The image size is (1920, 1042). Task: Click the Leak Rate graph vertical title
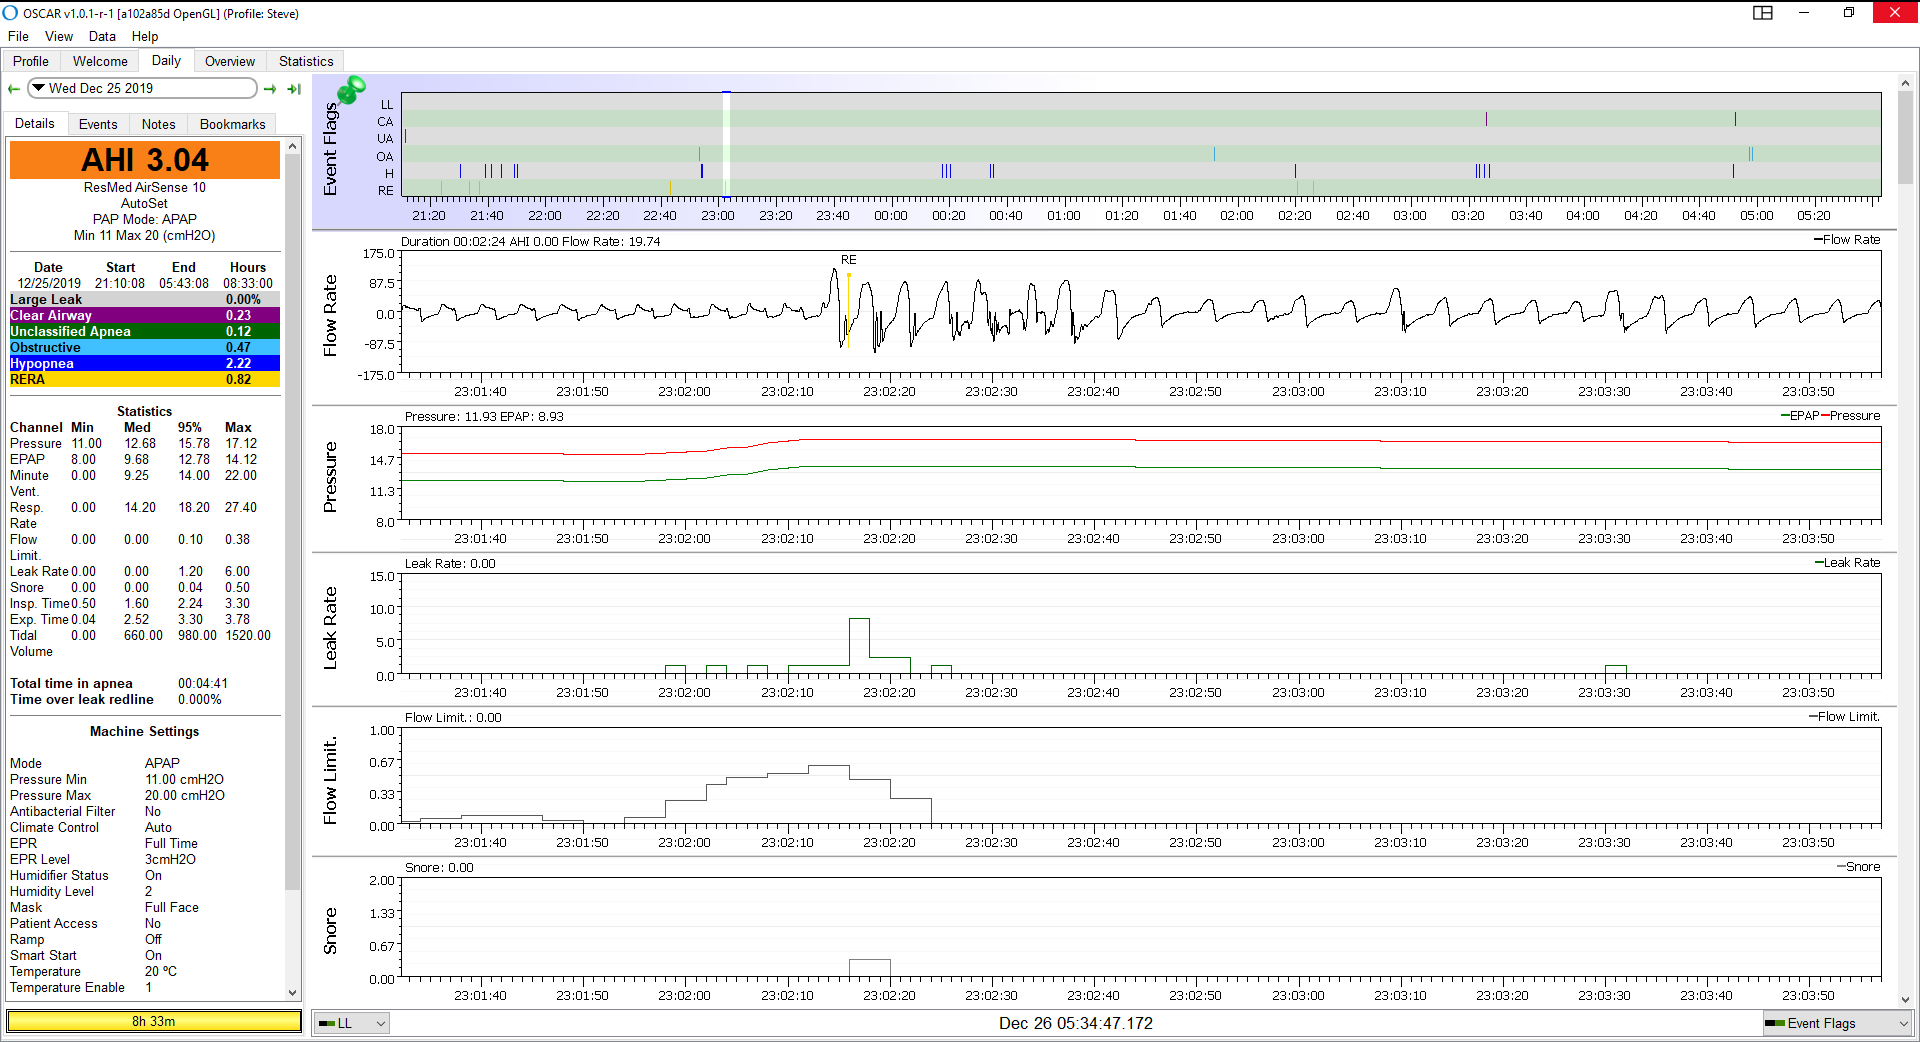click(330, 628)
